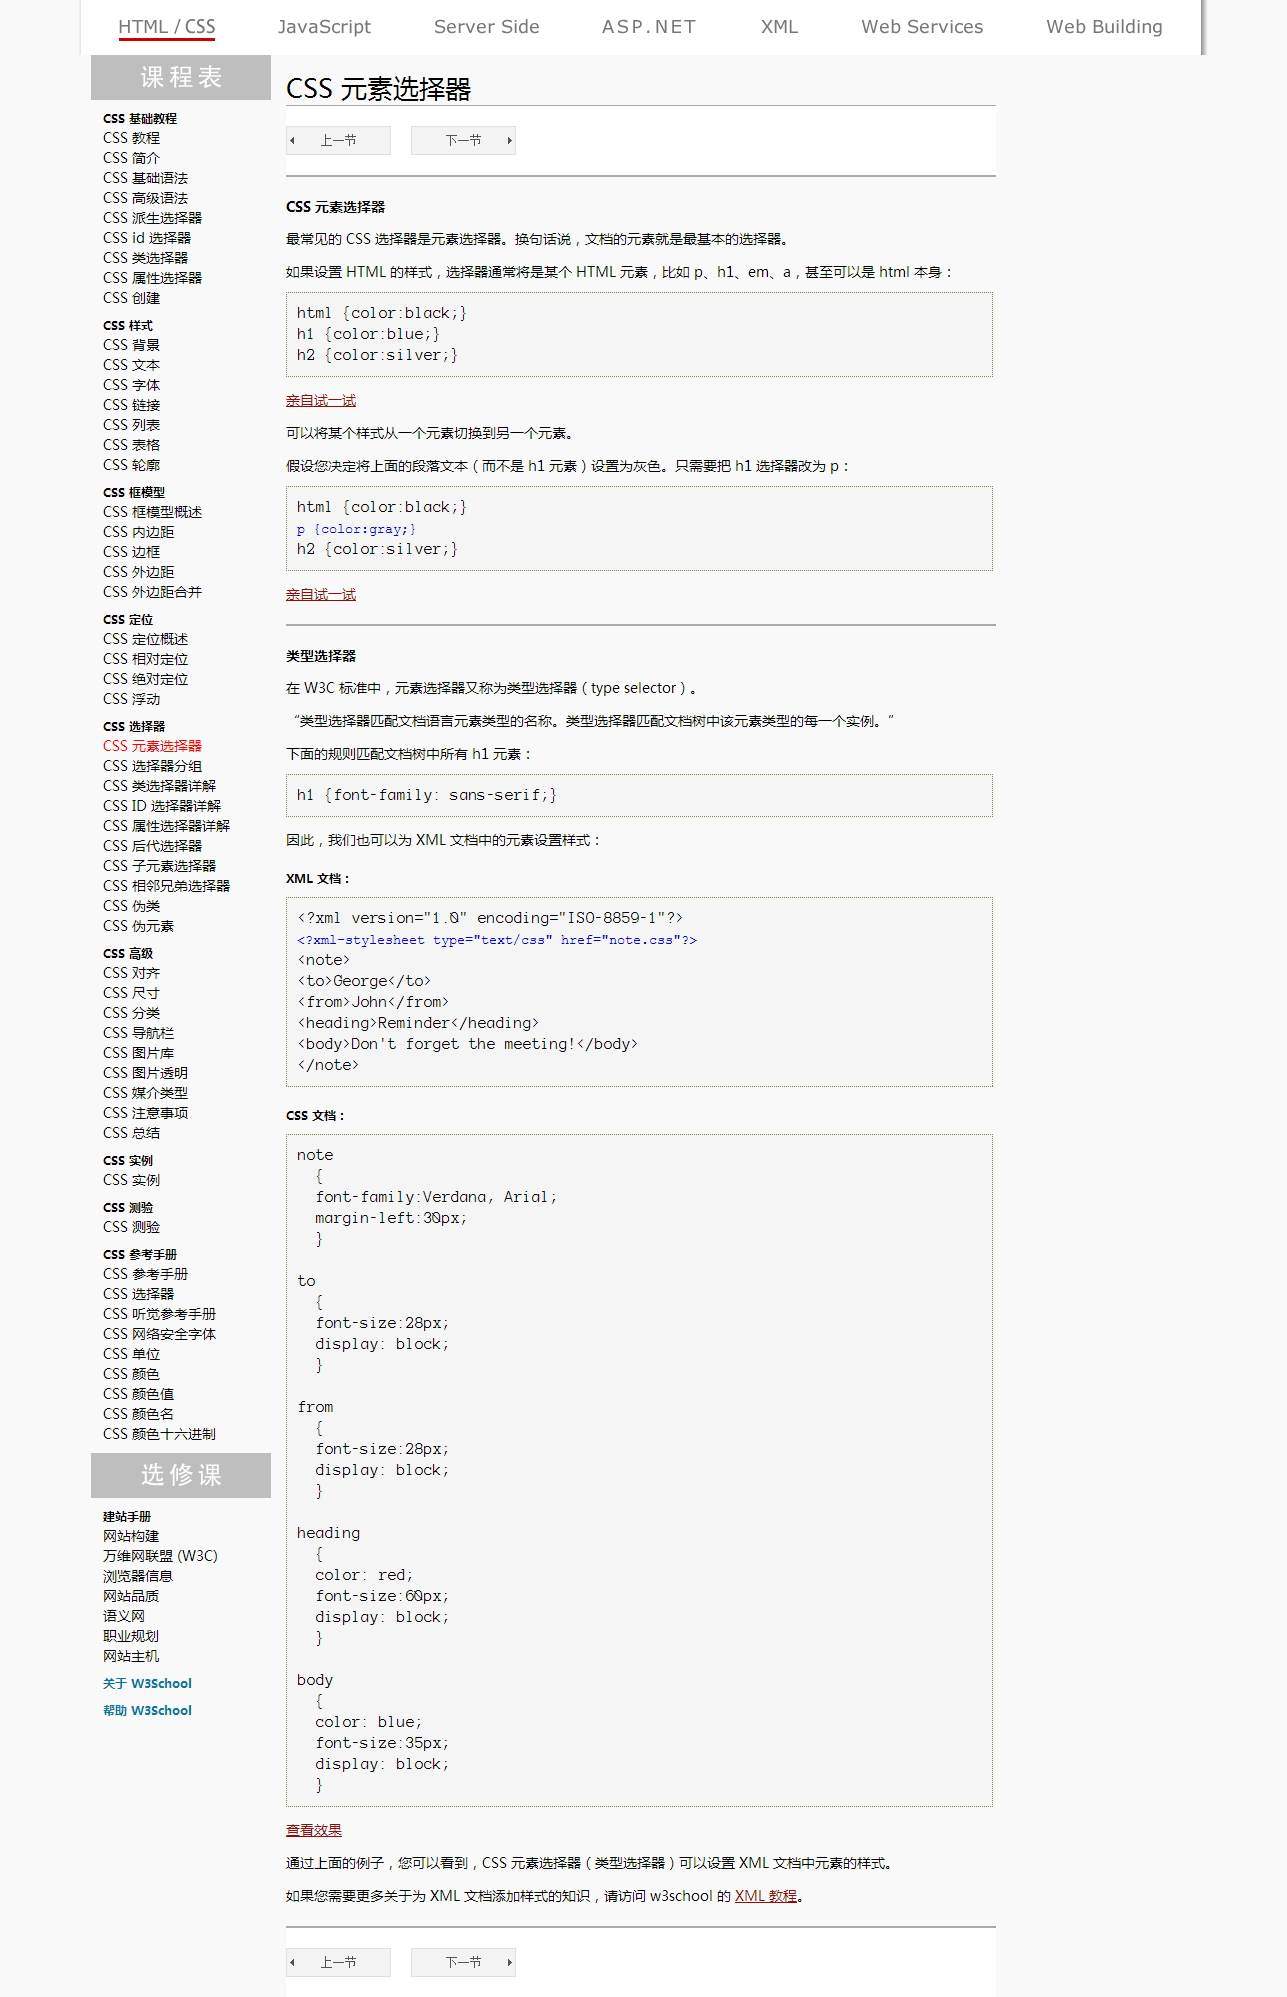Select the CSS 链接 sidebar link
1287x1997 pixels.
pos(131,405)
